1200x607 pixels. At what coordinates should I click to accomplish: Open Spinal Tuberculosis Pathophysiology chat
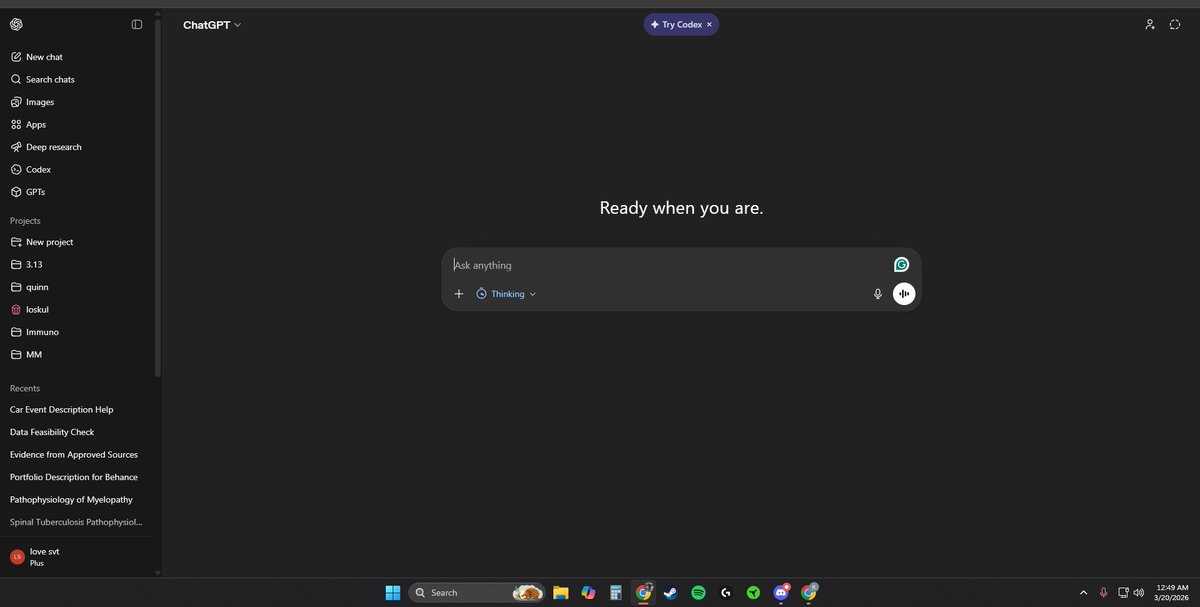click(78, 522)
